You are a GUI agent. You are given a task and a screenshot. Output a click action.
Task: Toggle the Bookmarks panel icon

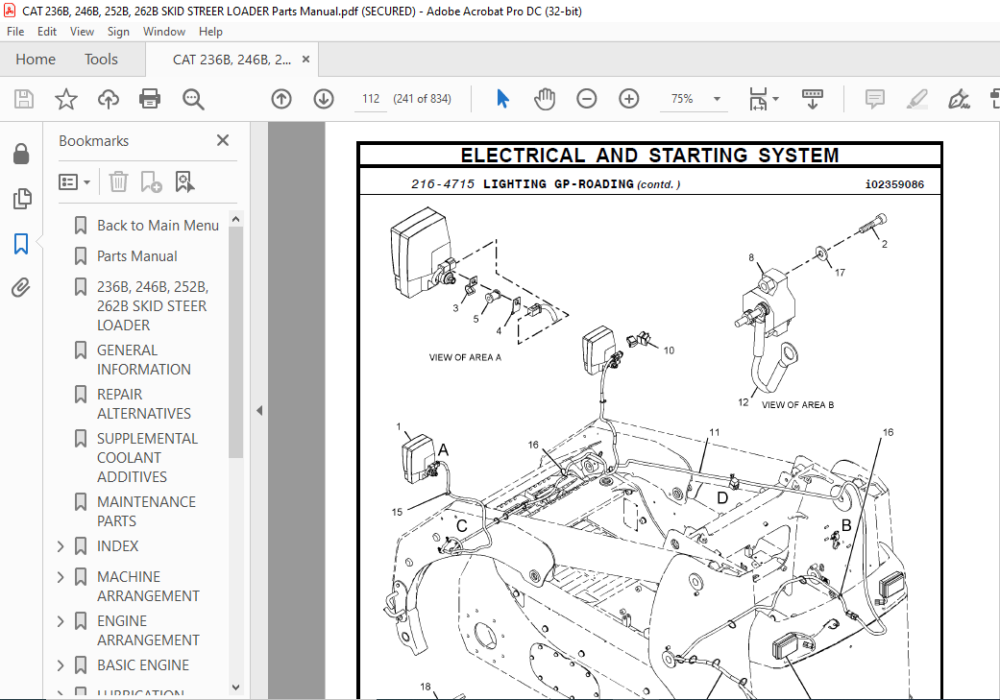tap(21, 243)
